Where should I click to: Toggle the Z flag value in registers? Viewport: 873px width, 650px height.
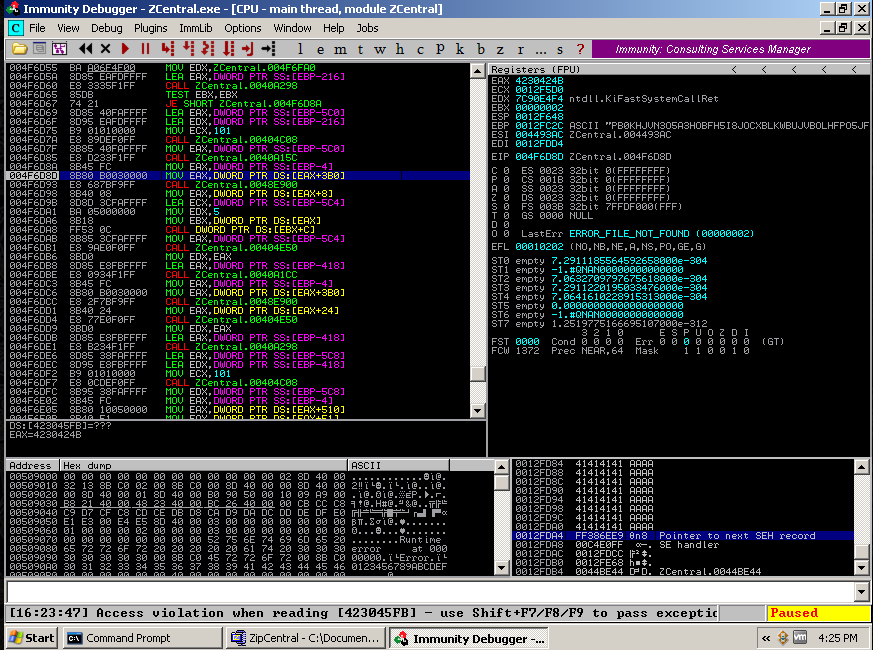click(507, 198)
